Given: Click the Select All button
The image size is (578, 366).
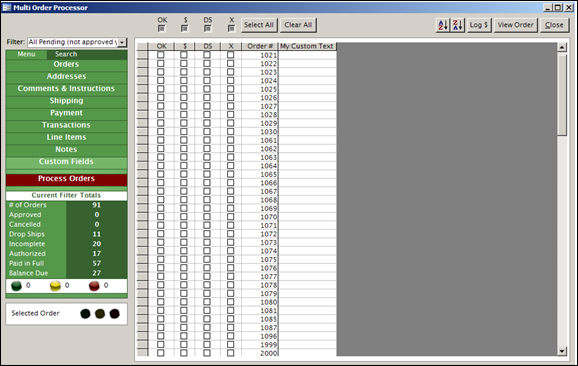Looking at the screenshot, I should pos(259,25).
